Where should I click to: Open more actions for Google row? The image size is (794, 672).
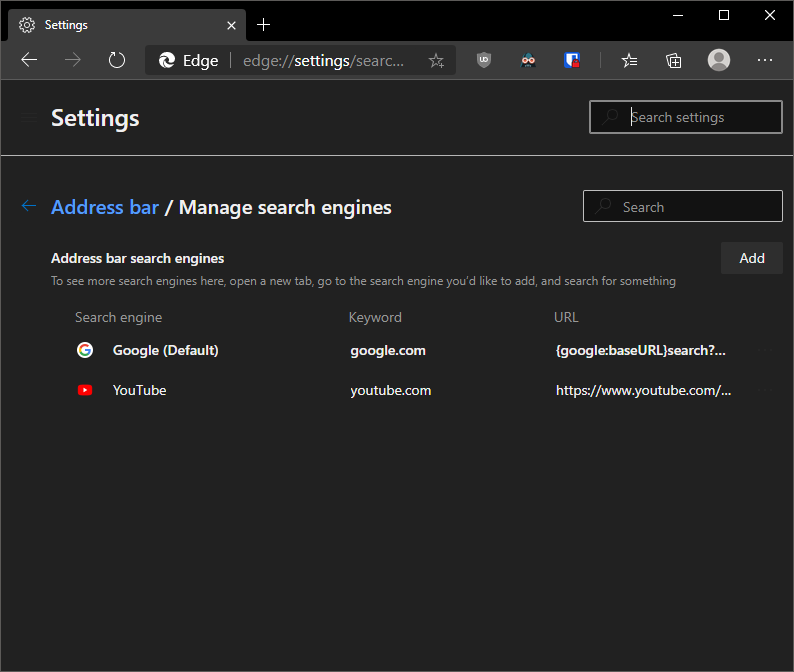click(x=765, y=350)
